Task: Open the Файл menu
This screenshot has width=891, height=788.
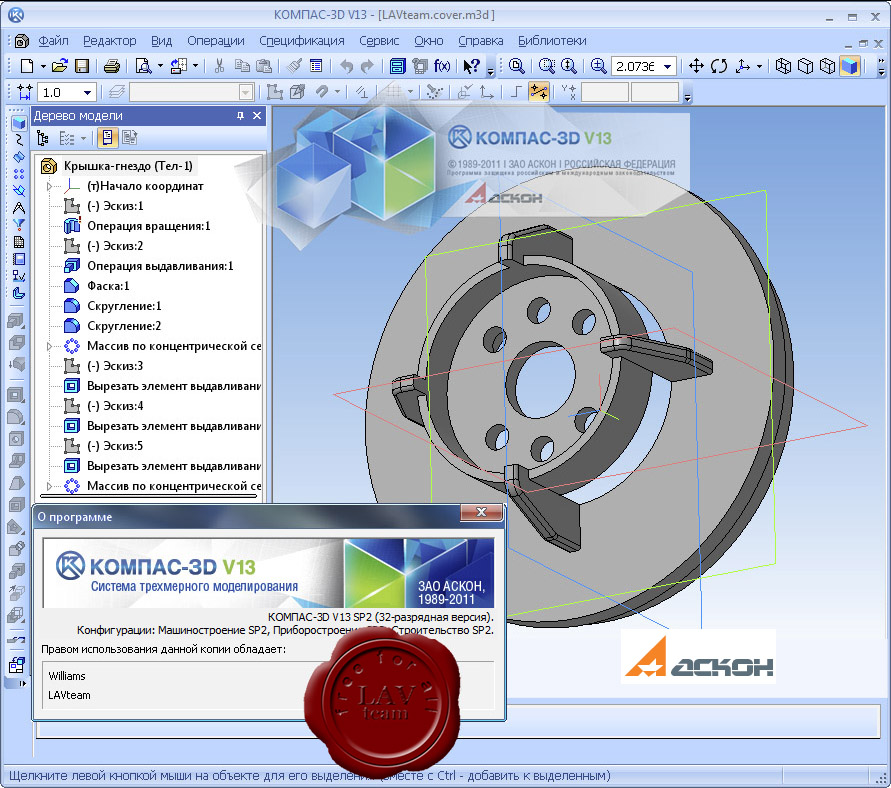Action: 53,41
